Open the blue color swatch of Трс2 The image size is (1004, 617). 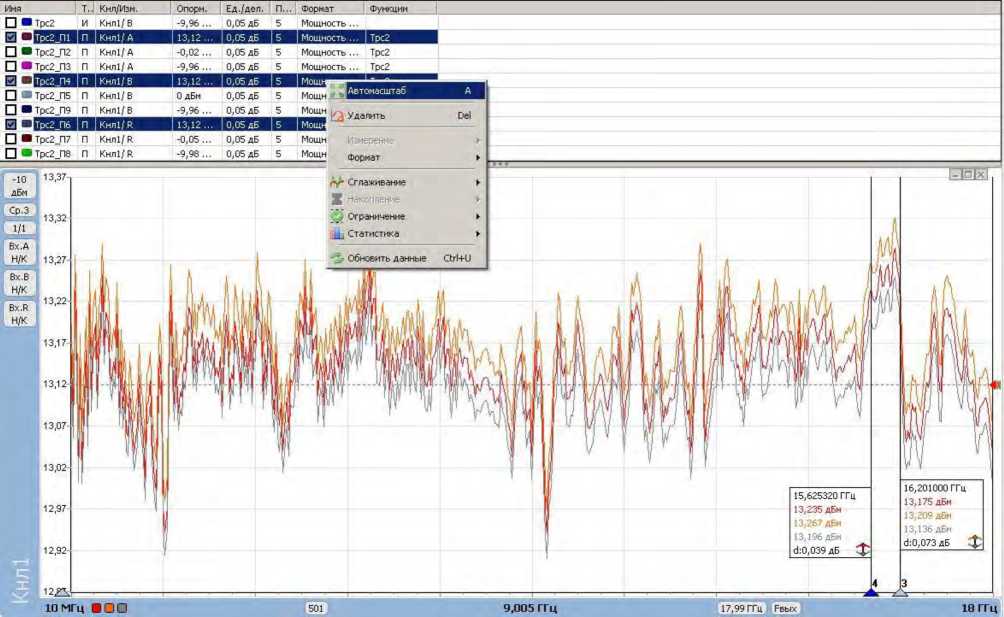26,22
